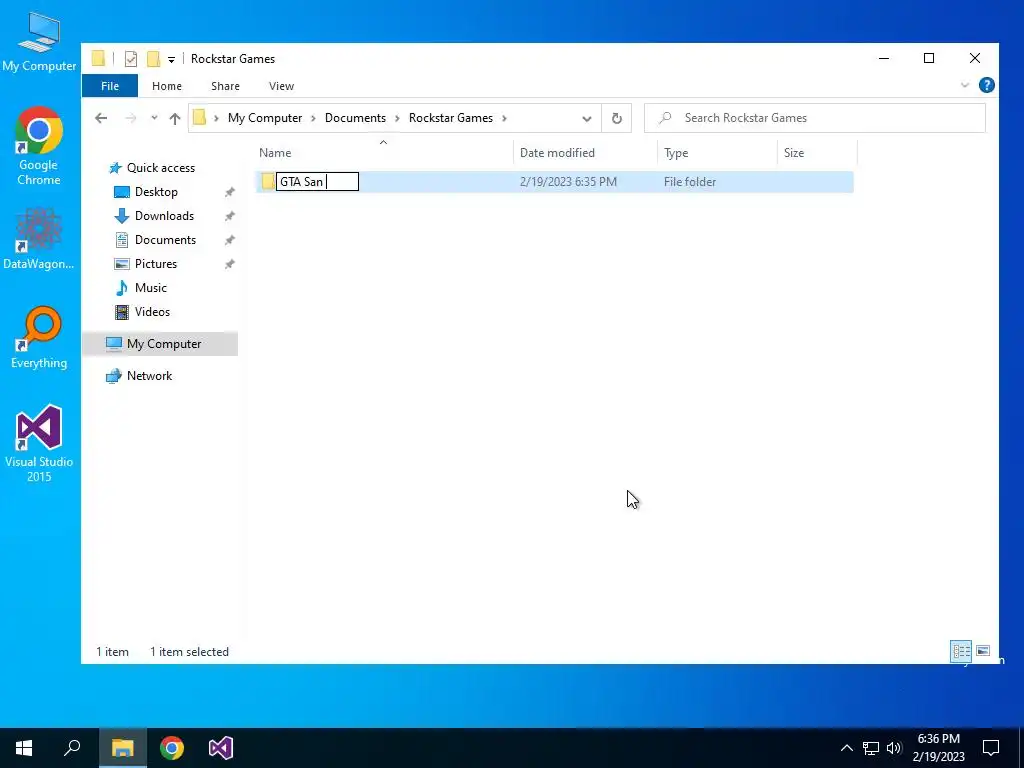This screenshot has height=768, width=1024.
Task: Open File Explorer Help icon
Action: 986,85
